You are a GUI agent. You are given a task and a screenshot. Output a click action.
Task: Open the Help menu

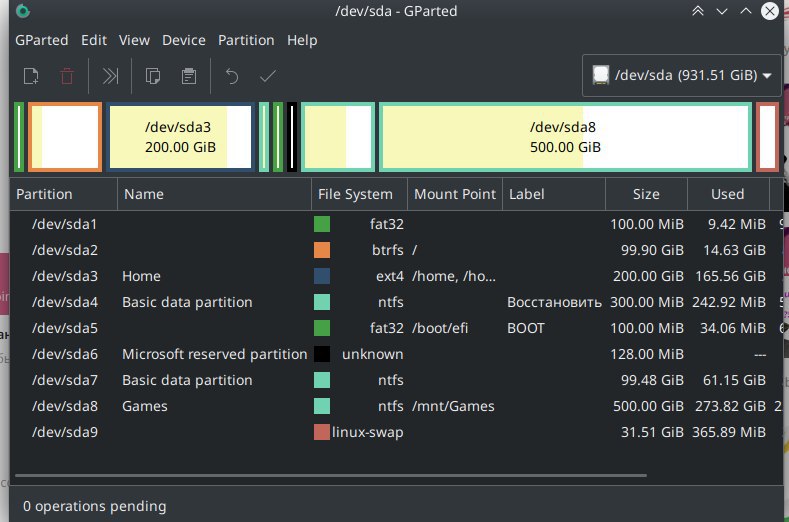point(302,40)
